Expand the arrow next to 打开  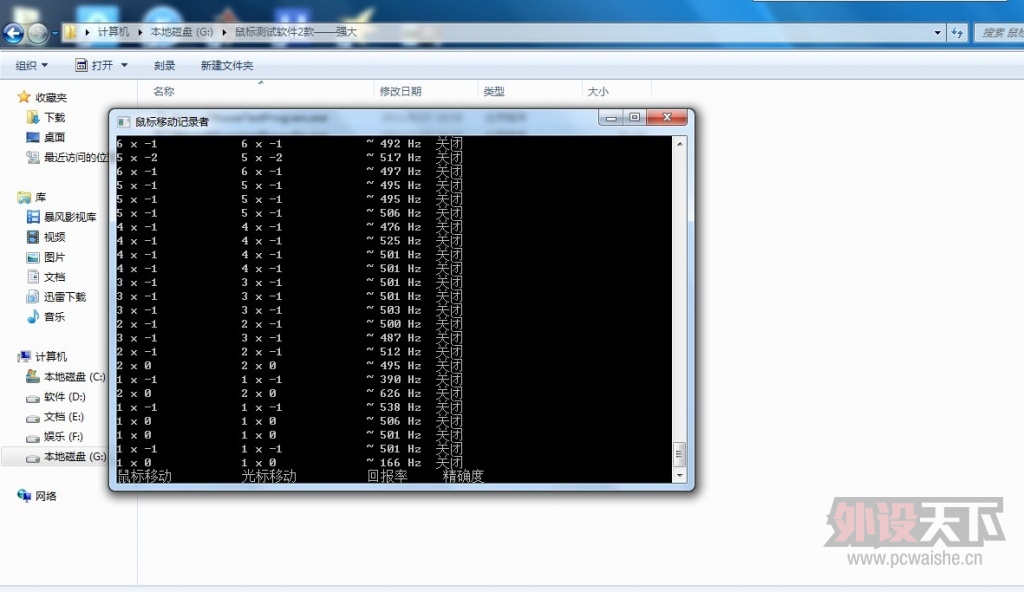pos(124,65)
